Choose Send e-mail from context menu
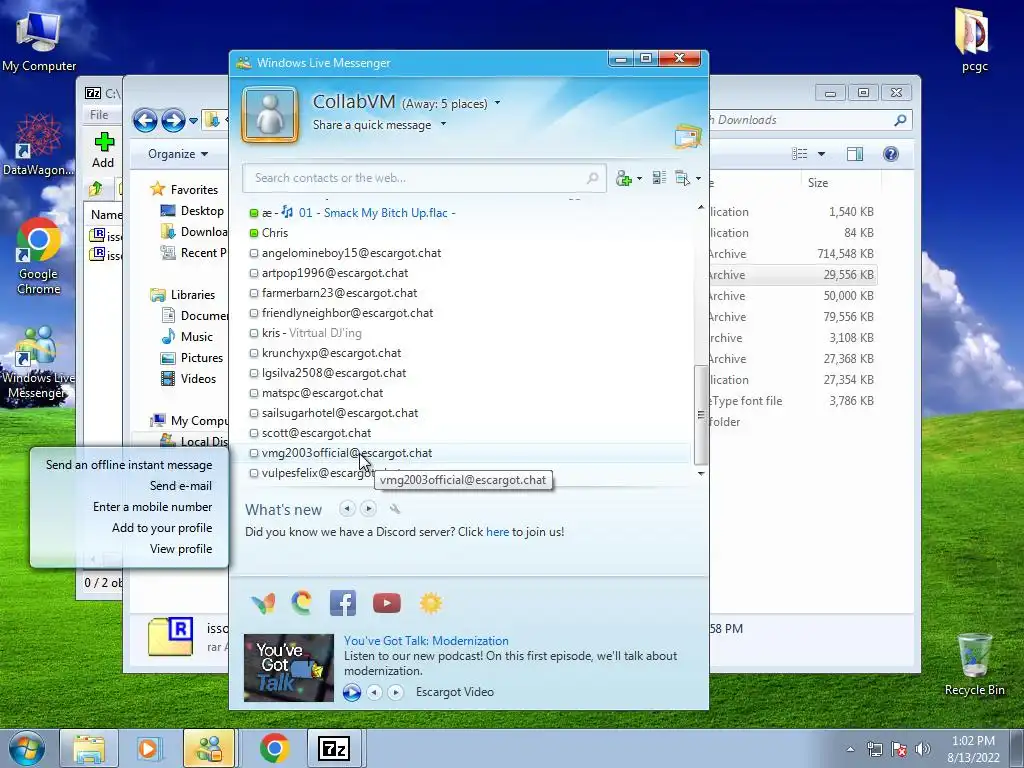Viewport: 1024px width, 768px height. 181,486
